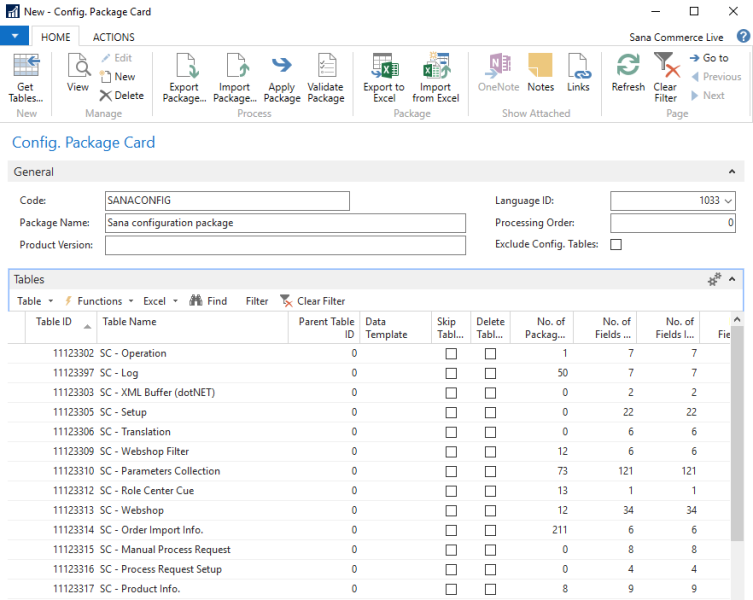
Task: Click Go to in the Page group
Action: (709, 58)
